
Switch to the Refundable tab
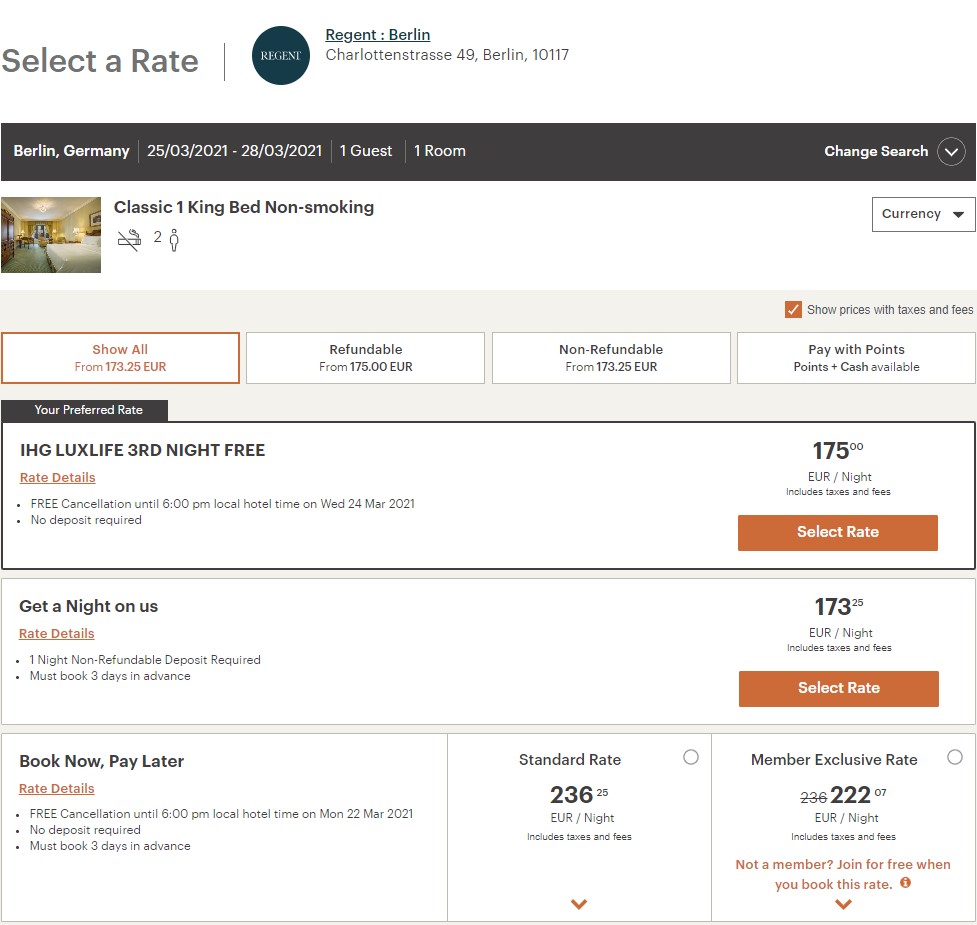tap(365, 358)
